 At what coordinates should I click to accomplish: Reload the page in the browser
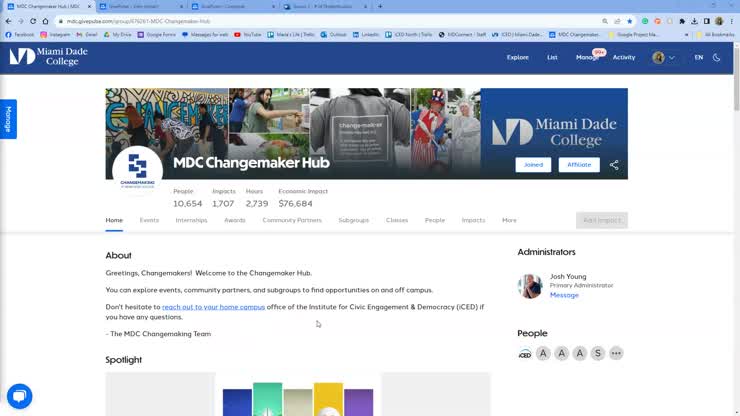(33, 21)
